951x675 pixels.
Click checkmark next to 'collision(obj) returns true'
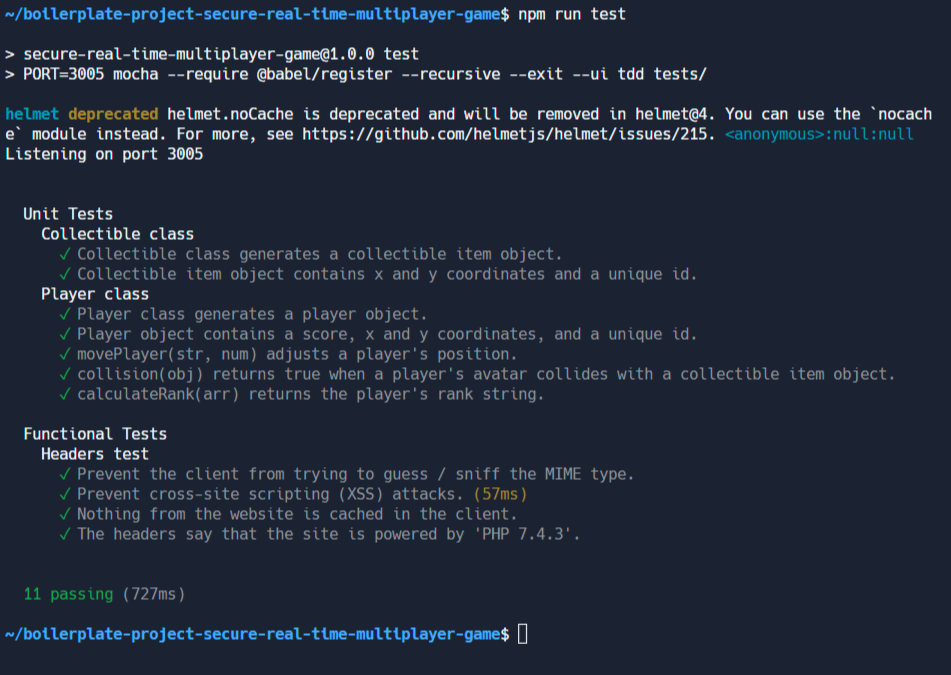pyautogui.click(x=65, y=374)
